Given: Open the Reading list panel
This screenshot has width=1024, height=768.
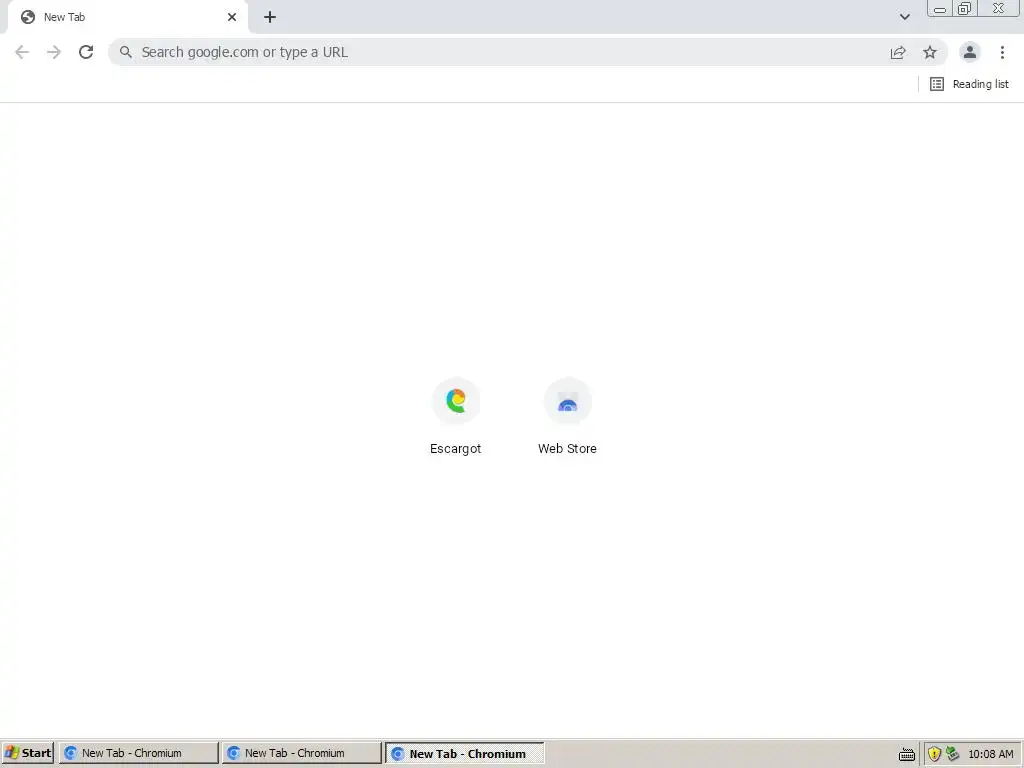Looking at the screenshot, I should pyautogui.click(x=969, y=84).
